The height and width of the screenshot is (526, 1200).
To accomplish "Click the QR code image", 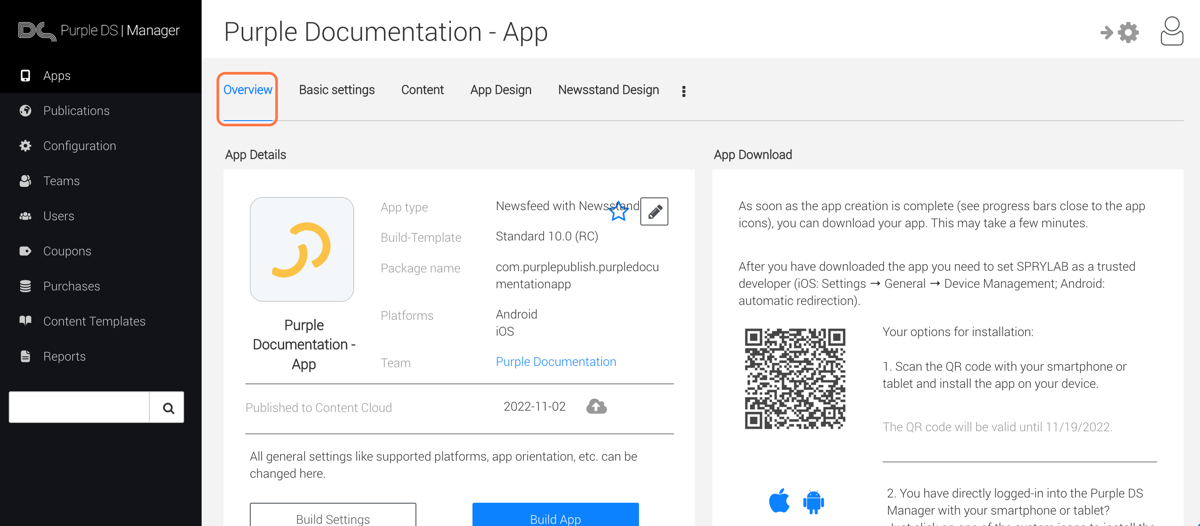I will [795, 379].
